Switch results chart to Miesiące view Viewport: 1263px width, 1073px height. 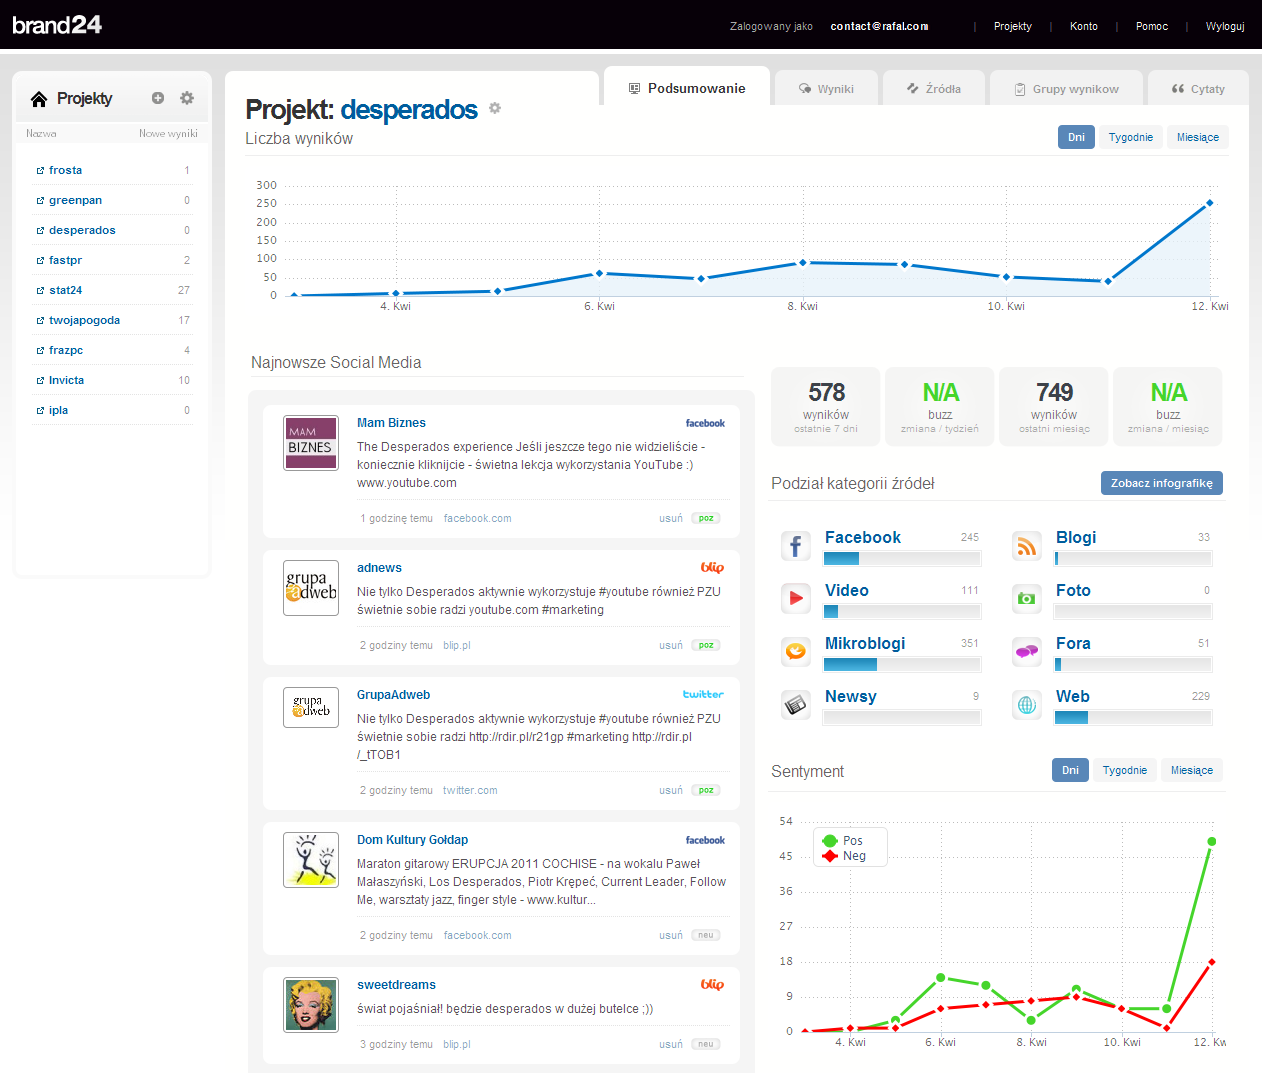(1198, 137)
